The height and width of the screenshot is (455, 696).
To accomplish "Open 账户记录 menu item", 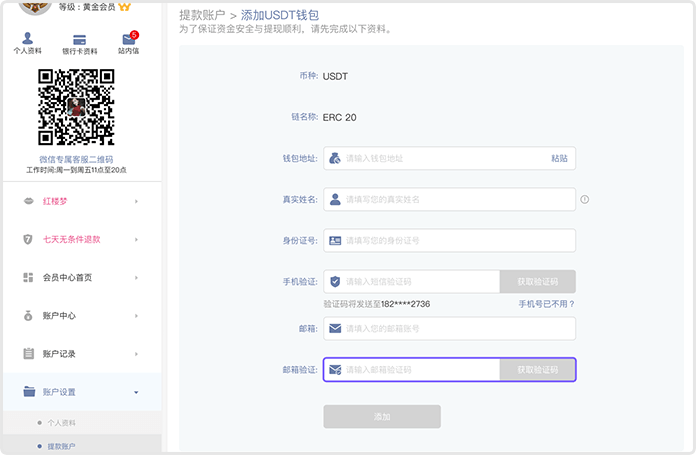I will click(82, 354).
